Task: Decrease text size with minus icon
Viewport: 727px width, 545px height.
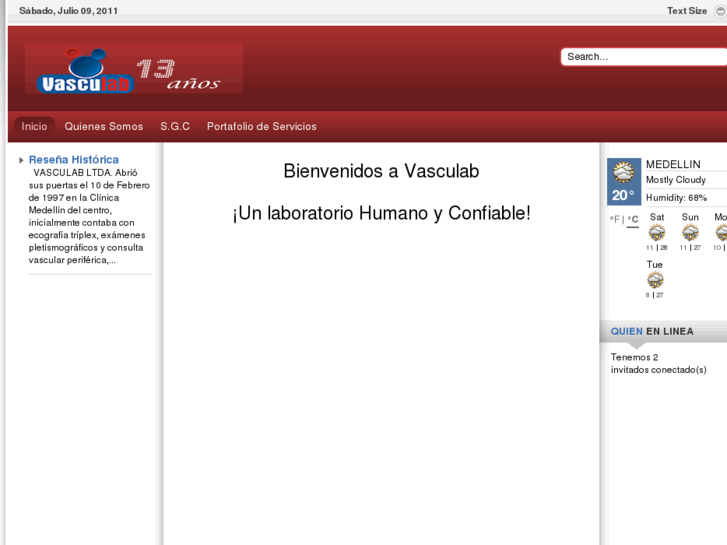Action: 721,11
